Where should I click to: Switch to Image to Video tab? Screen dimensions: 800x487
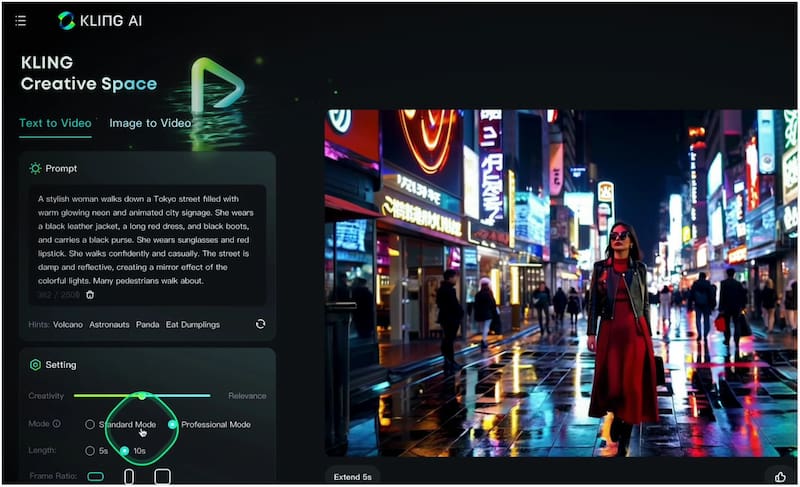point(150,123)
